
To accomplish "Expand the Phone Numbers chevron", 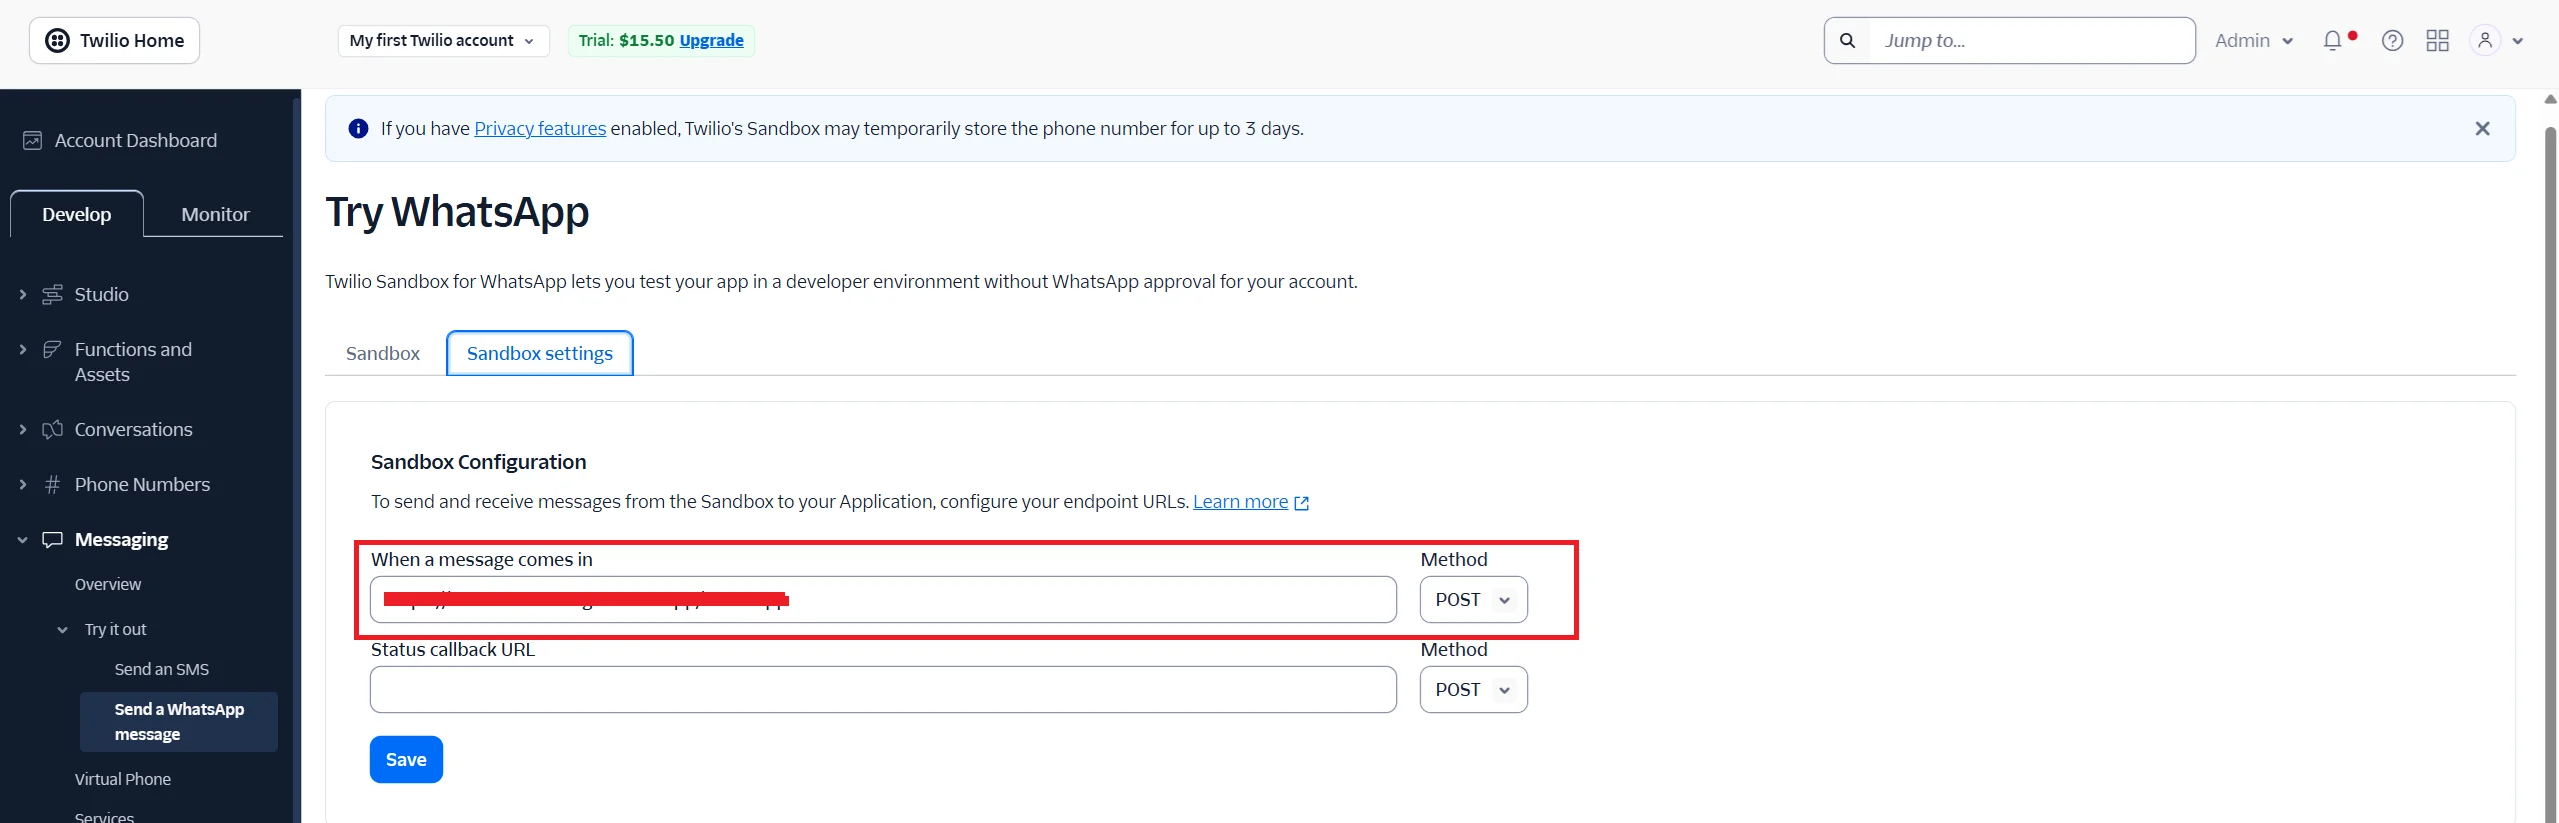I will [23, 485].
